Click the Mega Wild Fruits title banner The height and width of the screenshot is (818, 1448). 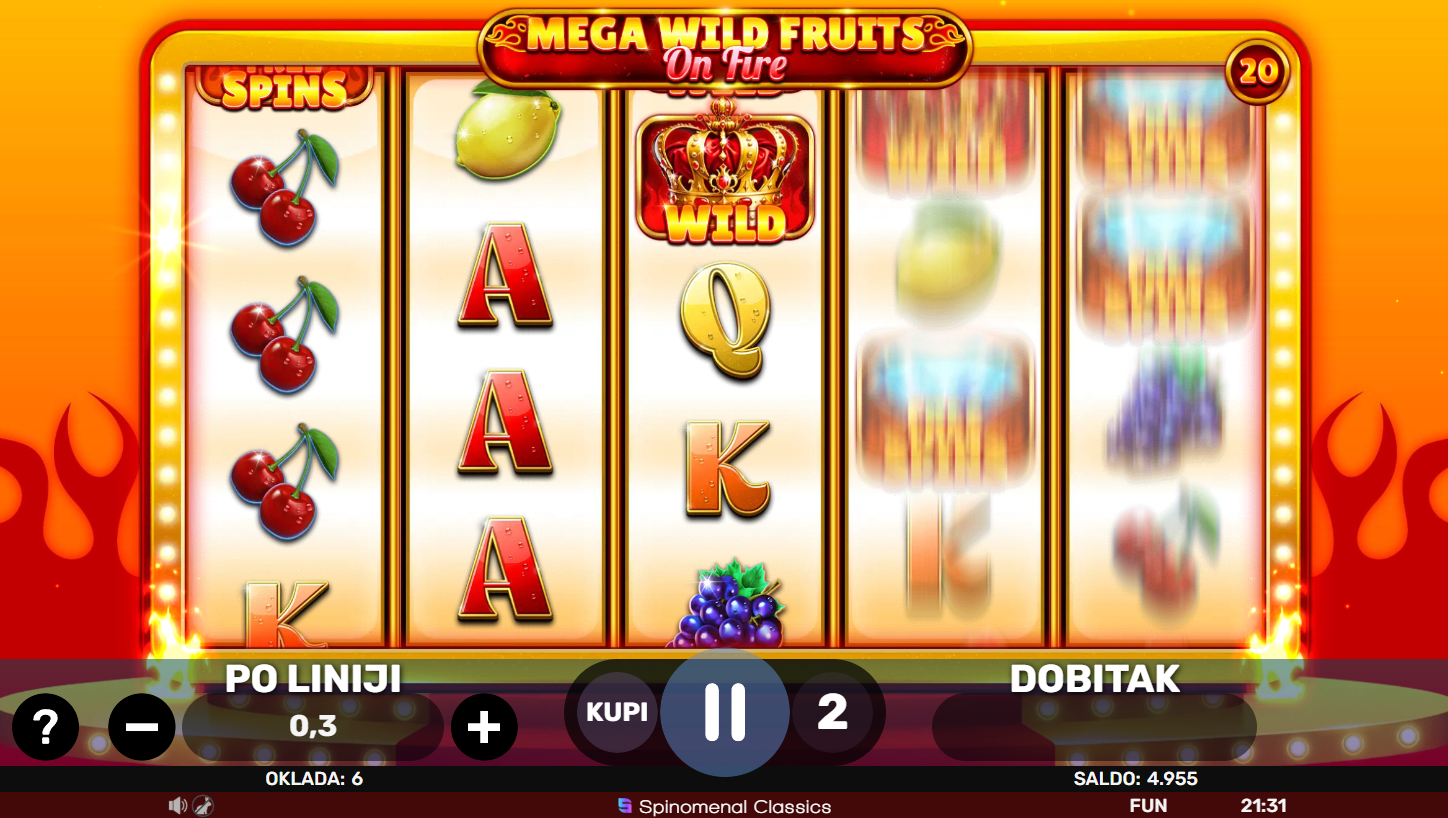pyautogui.click(x=725, y=48)
